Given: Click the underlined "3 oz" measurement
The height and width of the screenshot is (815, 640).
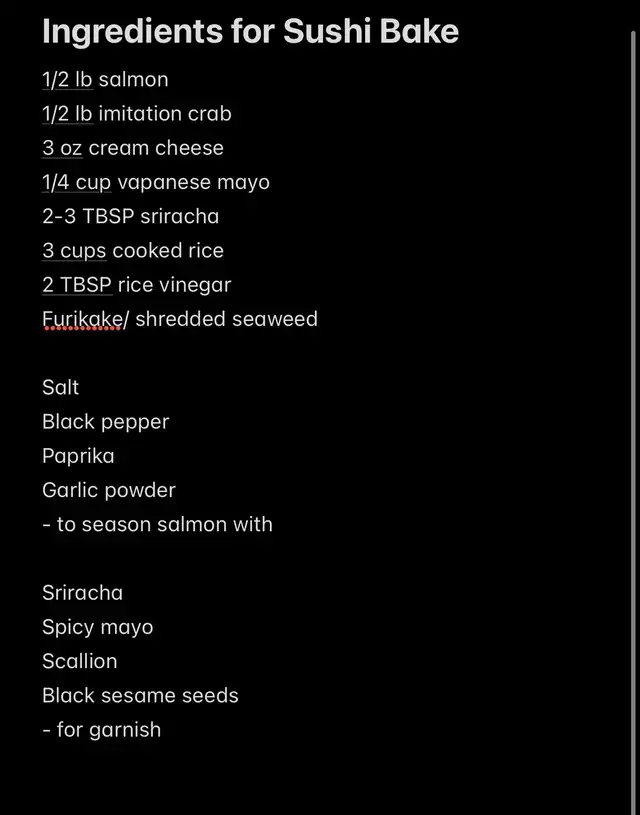Looking at the screenshot, I should click(62, 148).
